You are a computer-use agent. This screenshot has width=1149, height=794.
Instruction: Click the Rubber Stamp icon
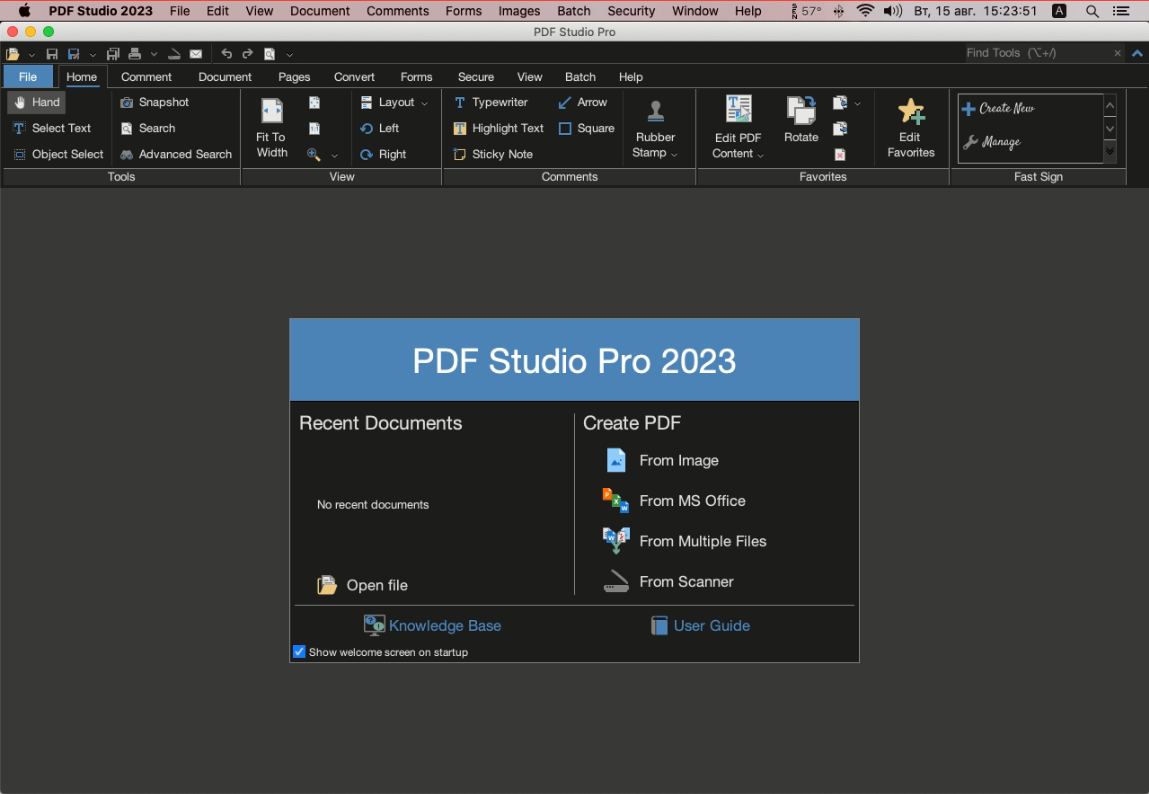(655, 111)
